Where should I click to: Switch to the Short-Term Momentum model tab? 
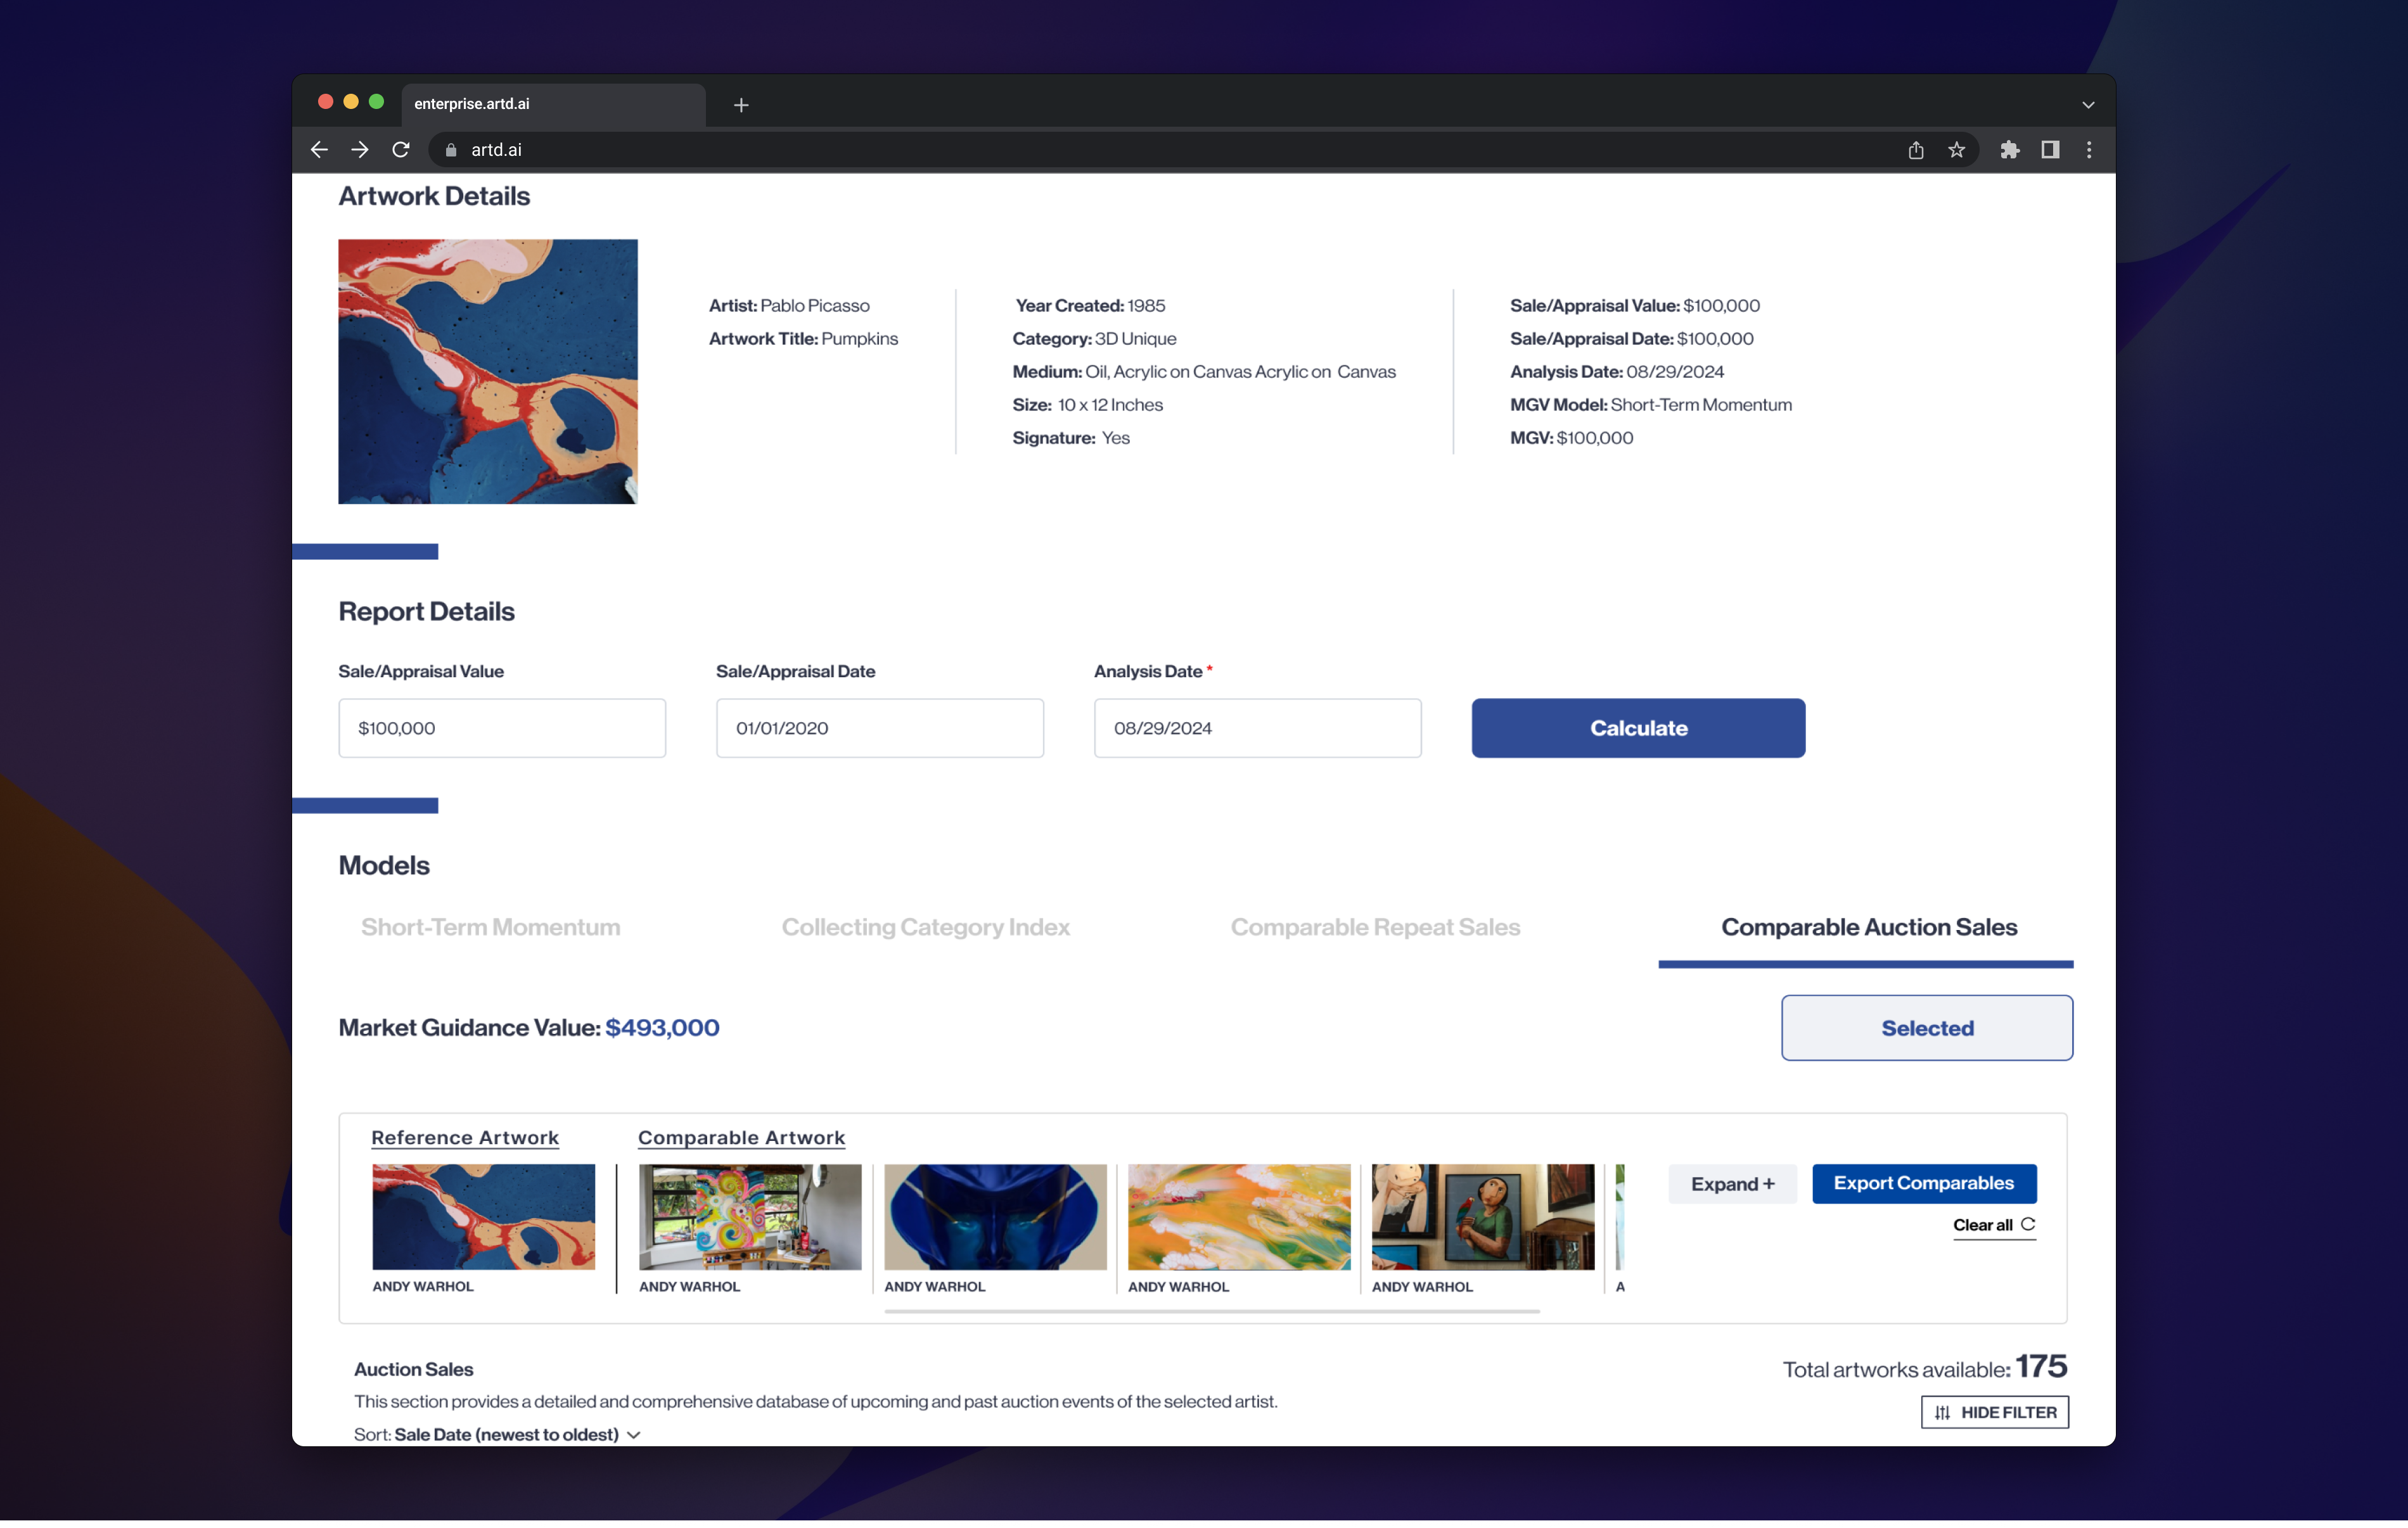click(x=491, y=927)
